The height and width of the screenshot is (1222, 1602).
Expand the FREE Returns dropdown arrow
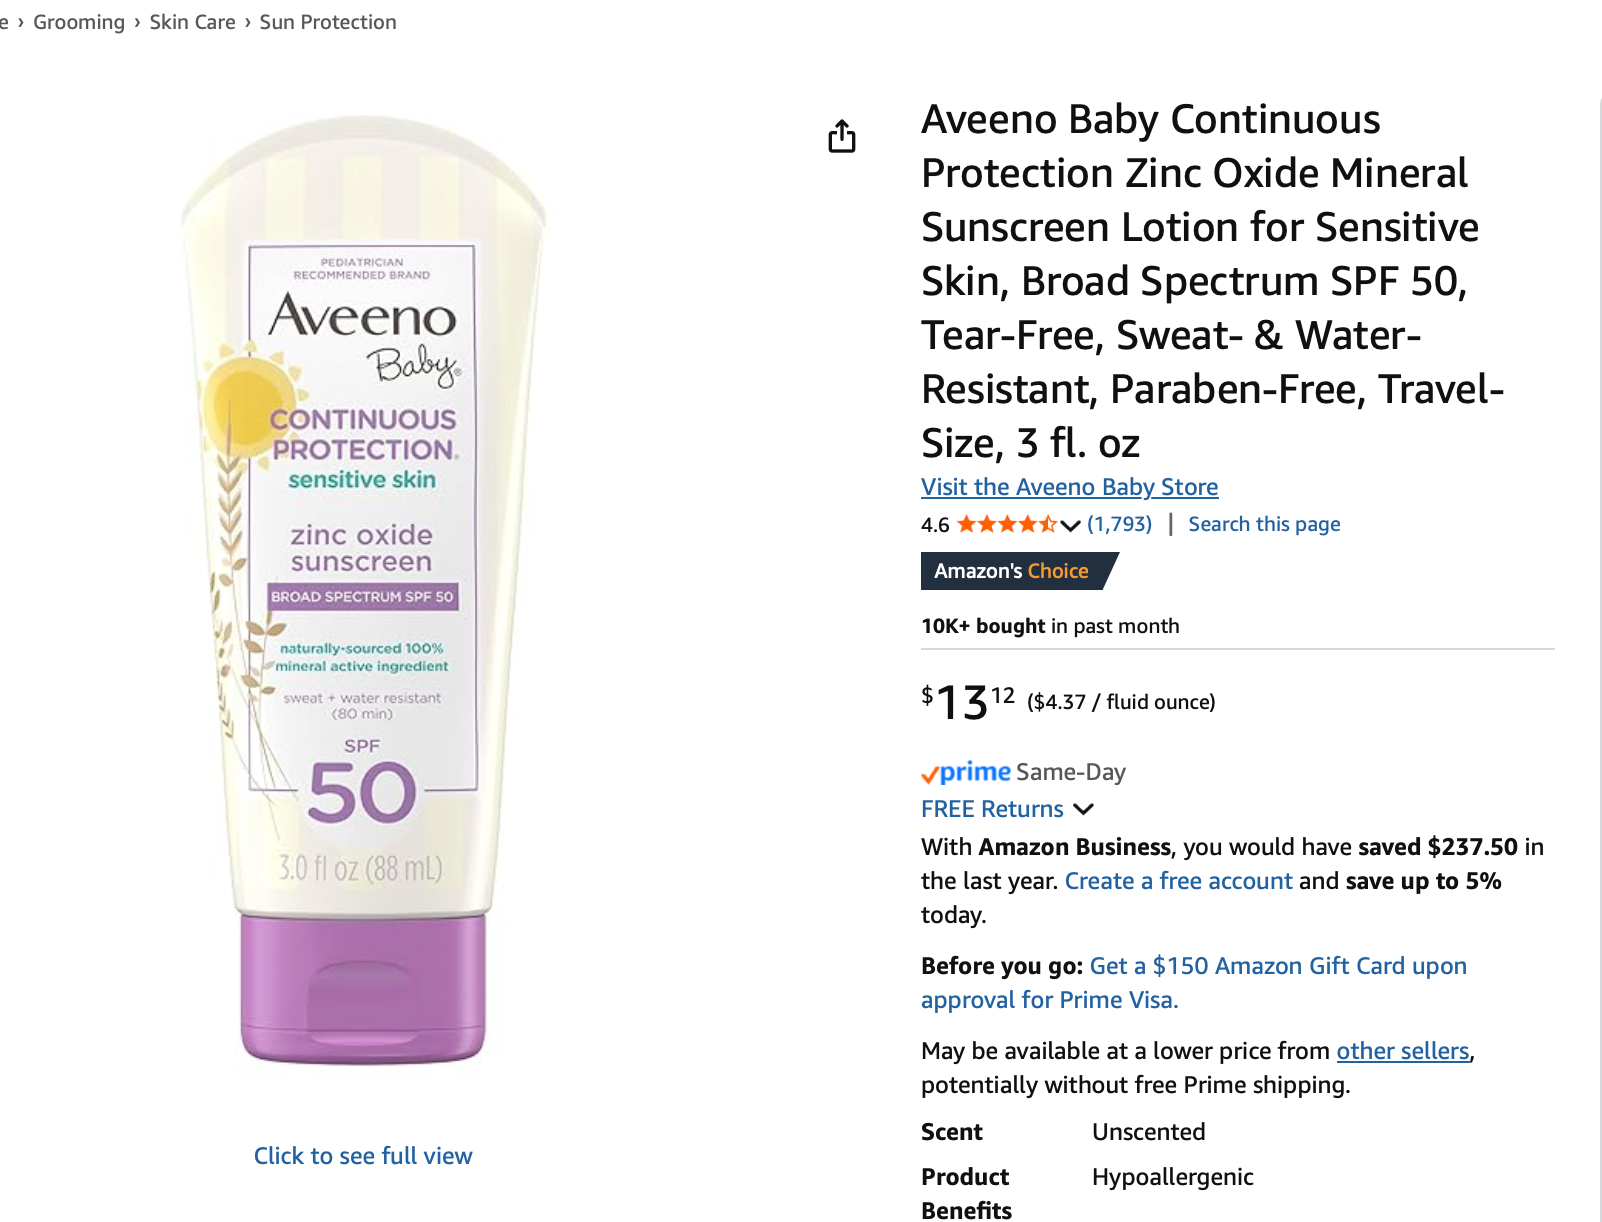point(1083,809)
